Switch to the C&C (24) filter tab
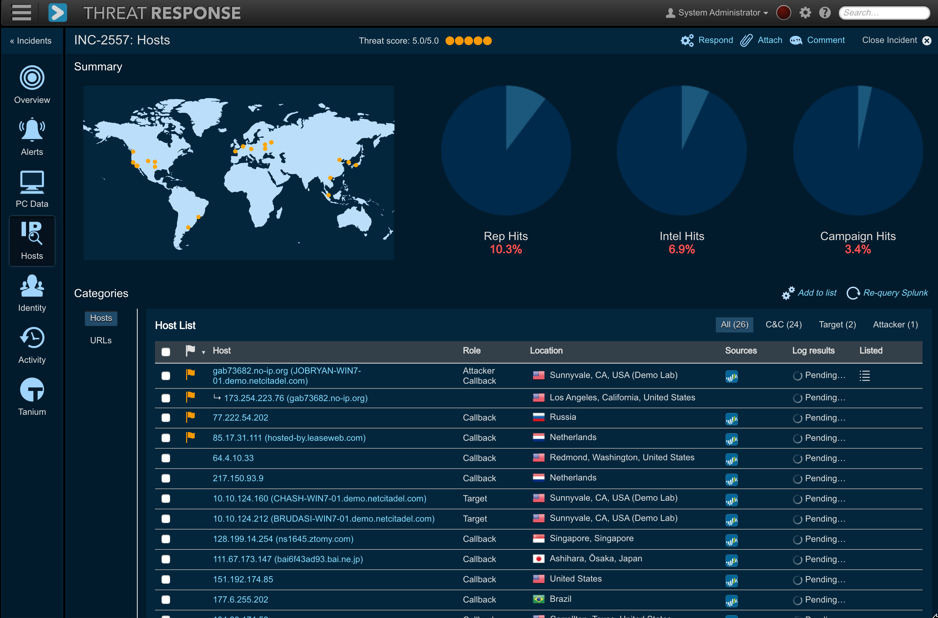938x618 pixels. [x=783, y=325]
